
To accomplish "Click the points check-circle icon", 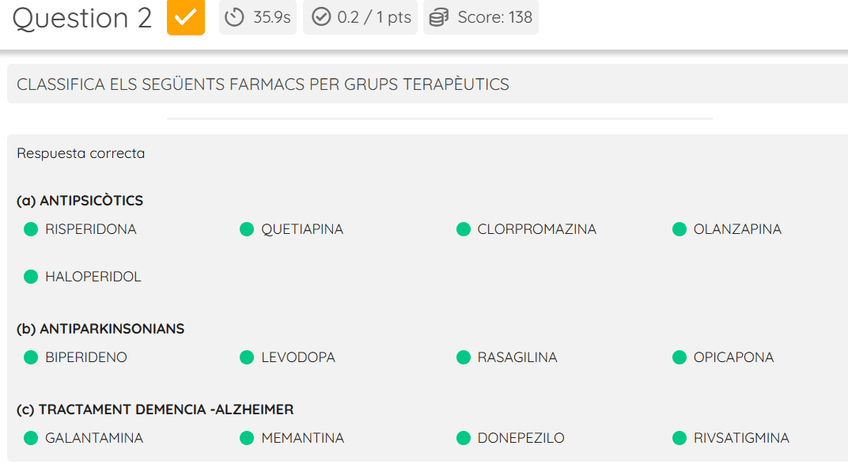I will click(321, 18).
